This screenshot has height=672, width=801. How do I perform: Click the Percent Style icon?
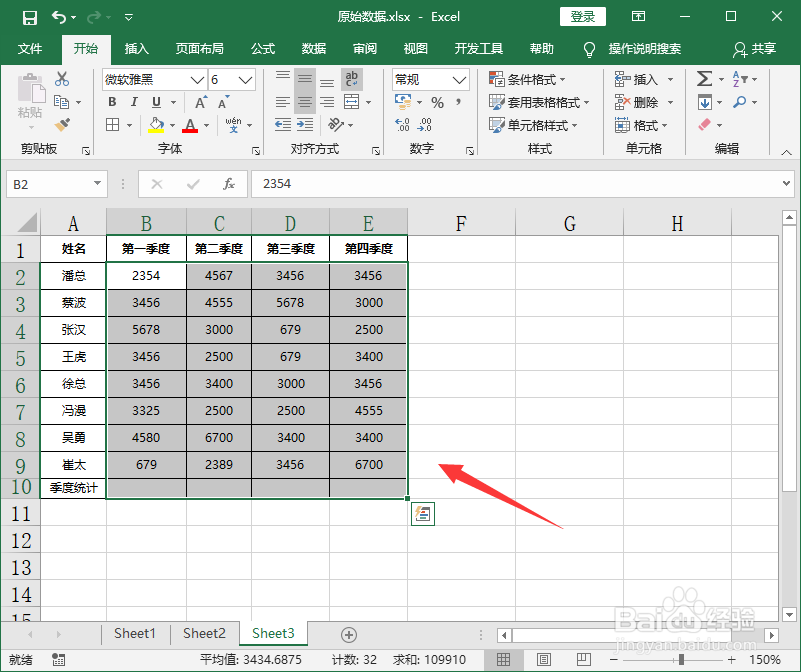click(437, 103)
